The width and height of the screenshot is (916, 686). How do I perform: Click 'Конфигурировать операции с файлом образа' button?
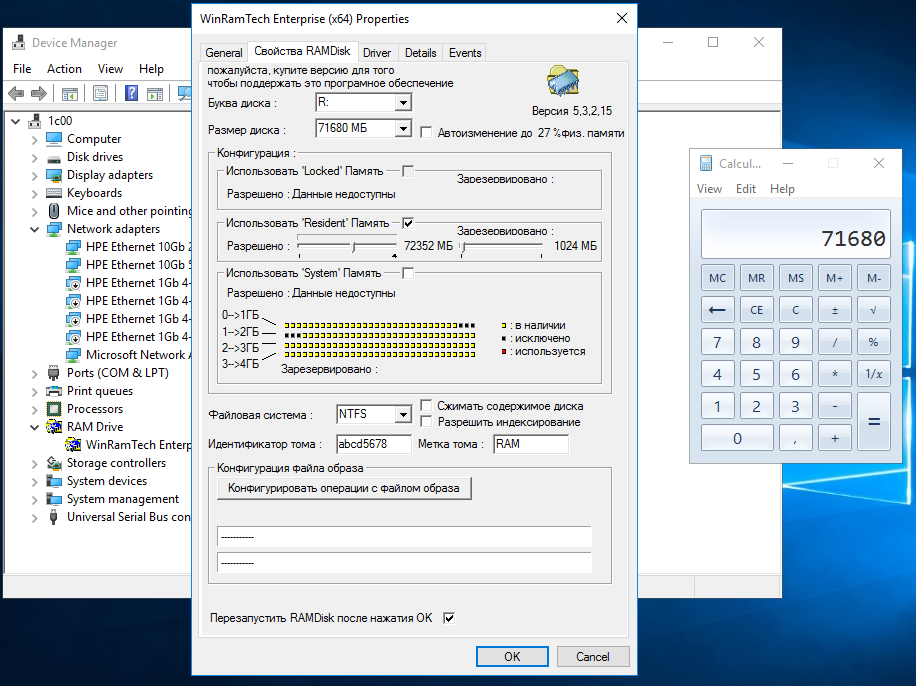[344, 488]
